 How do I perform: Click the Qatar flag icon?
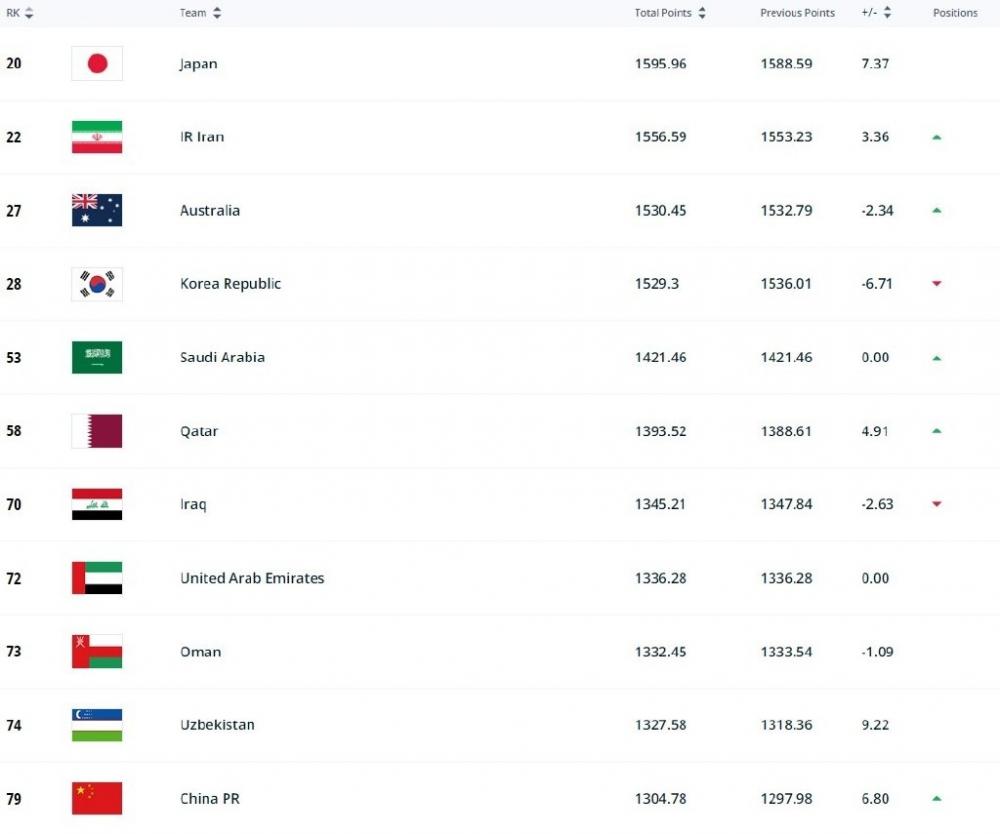point(97,431)
